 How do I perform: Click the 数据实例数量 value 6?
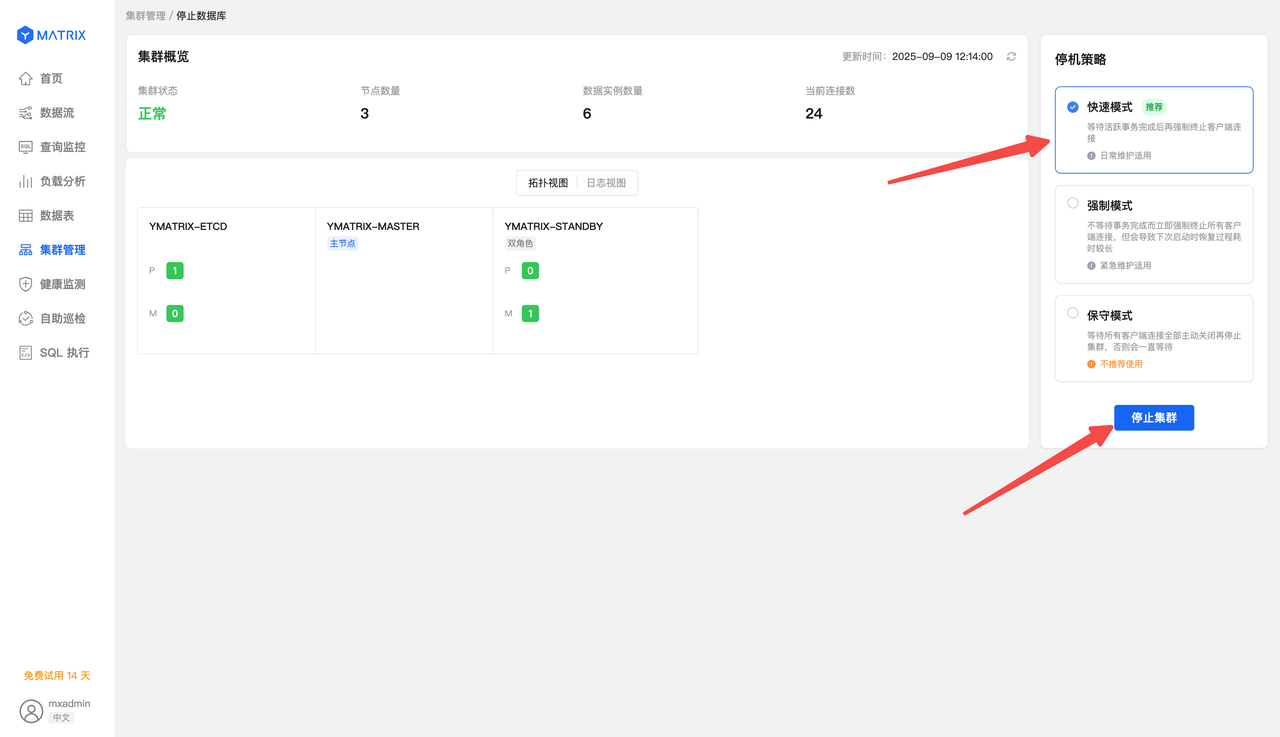click(587, 114)
